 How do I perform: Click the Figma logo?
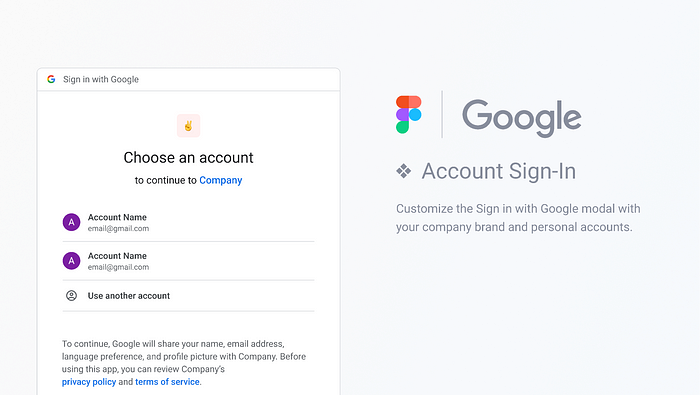coord(408,114)
